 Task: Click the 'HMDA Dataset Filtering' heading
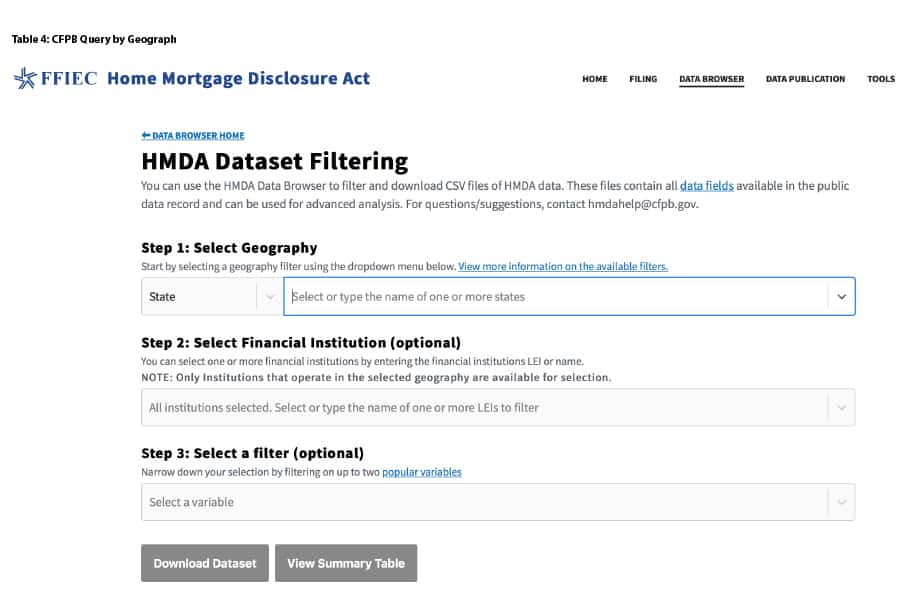(x=274, y=161)
